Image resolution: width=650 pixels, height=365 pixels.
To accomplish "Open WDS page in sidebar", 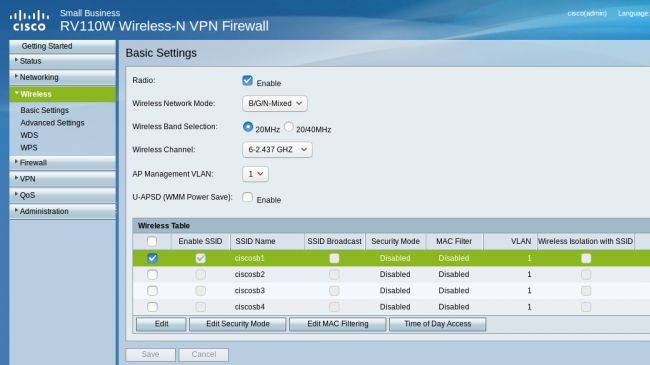I will coord(29,135).
